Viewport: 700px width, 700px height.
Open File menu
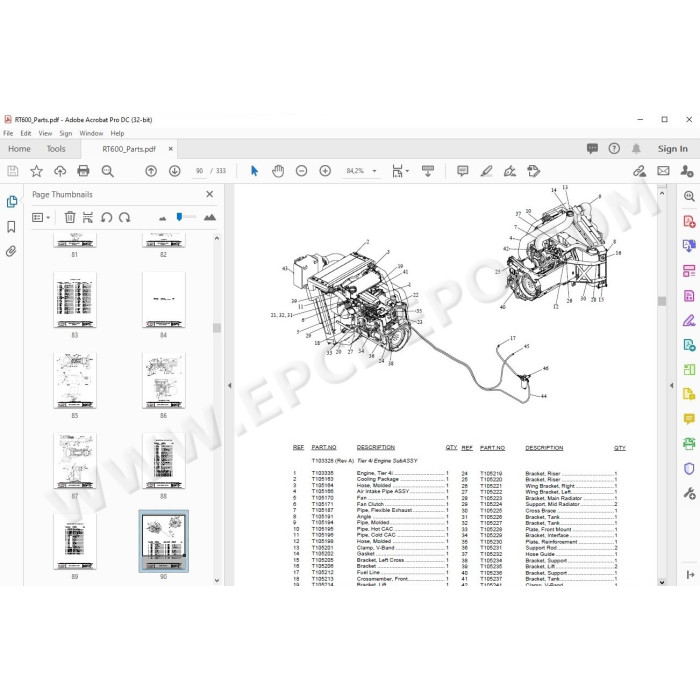(x=8, y=133)
